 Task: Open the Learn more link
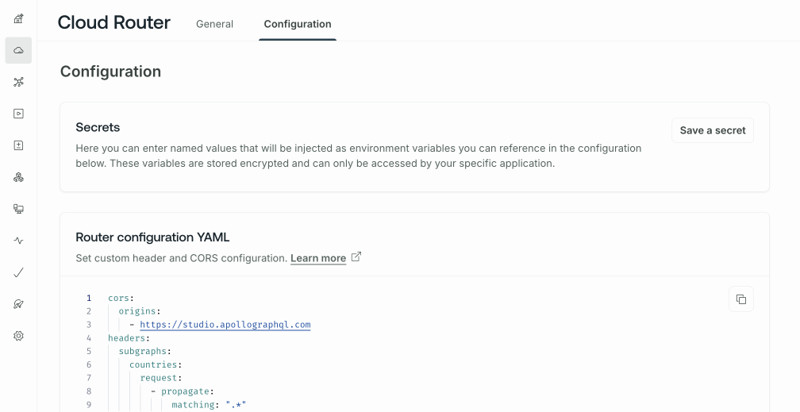[318, 258]
